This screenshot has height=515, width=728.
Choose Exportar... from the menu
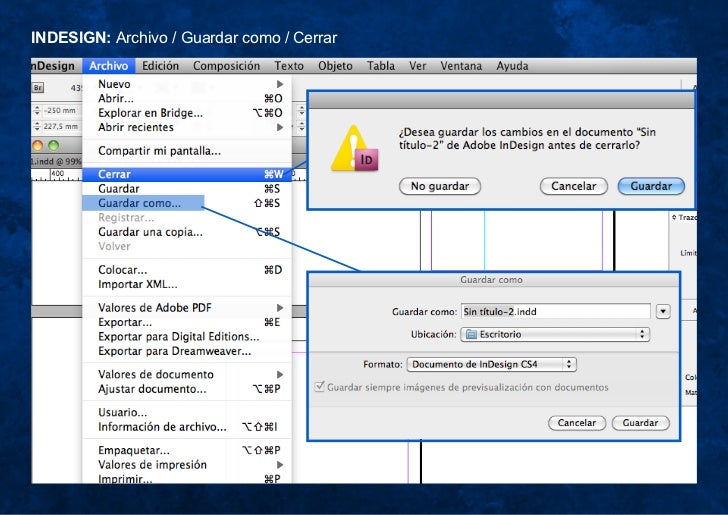tap(187, 322)
